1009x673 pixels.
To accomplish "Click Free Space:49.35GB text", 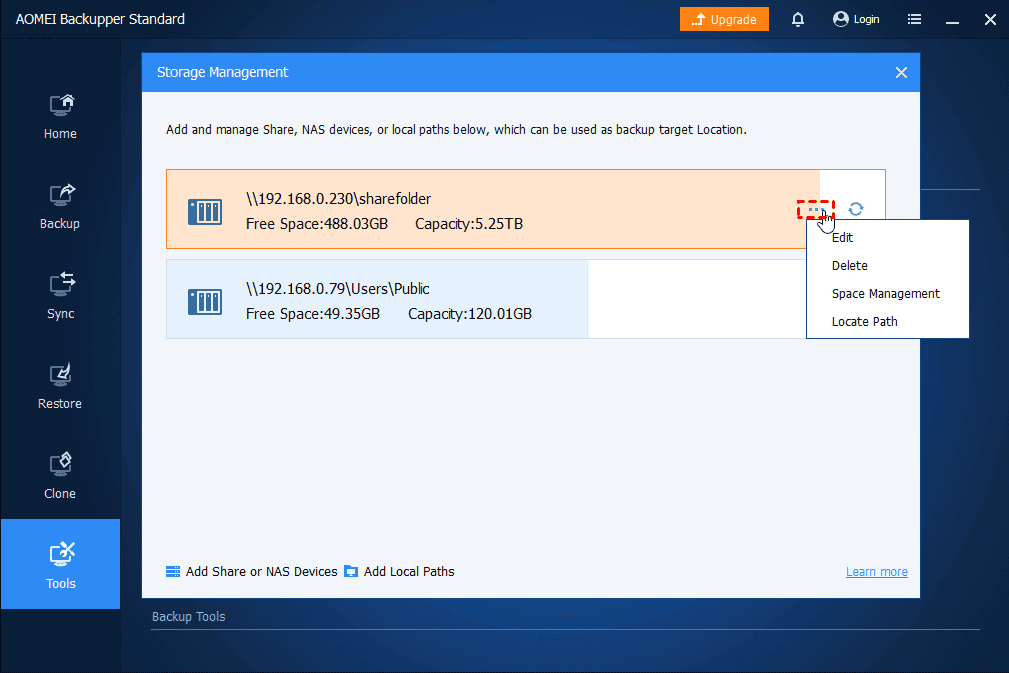I will tap(313, 314).
